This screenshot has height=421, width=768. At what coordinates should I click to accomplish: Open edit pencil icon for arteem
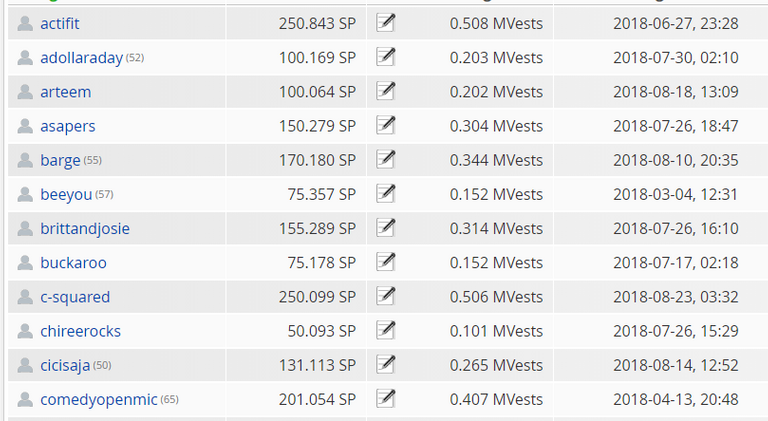click(x=385, y=92)
